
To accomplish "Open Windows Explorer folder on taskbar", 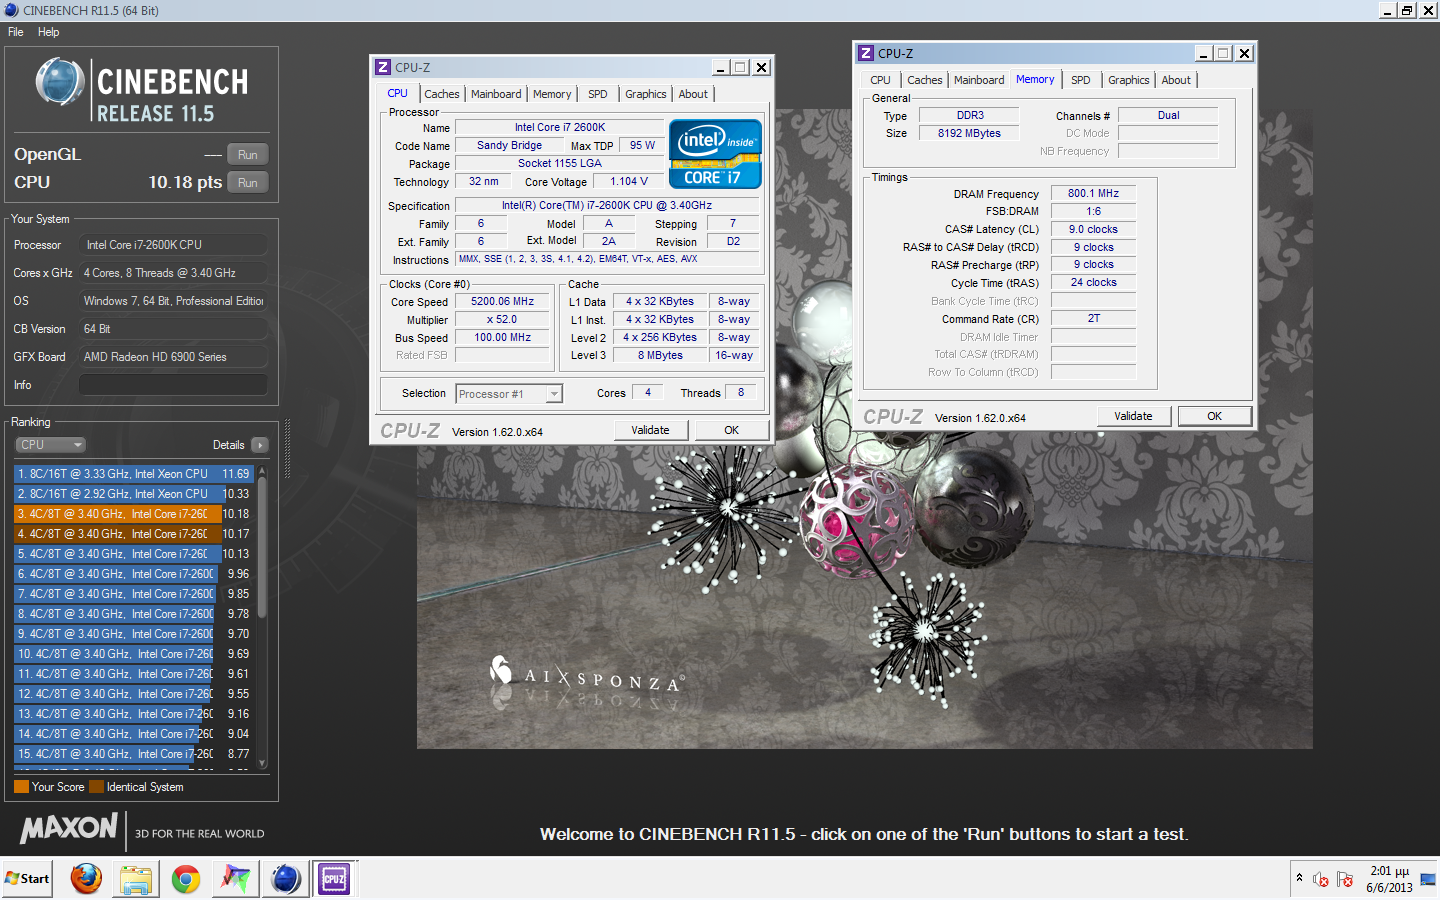I will (135, 879).
